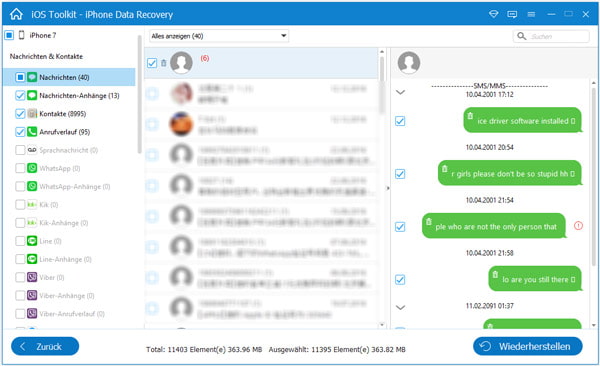Click the 'girls please don't be so stupid' bubble
Viewport: 600px width, 366px height.
[510, 173]
